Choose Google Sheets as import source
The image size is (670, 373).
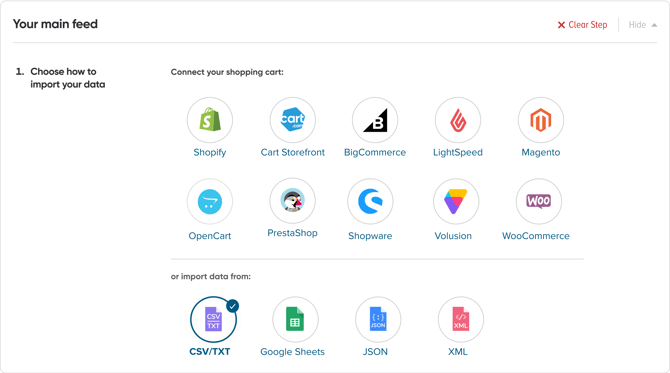(295, 320)
